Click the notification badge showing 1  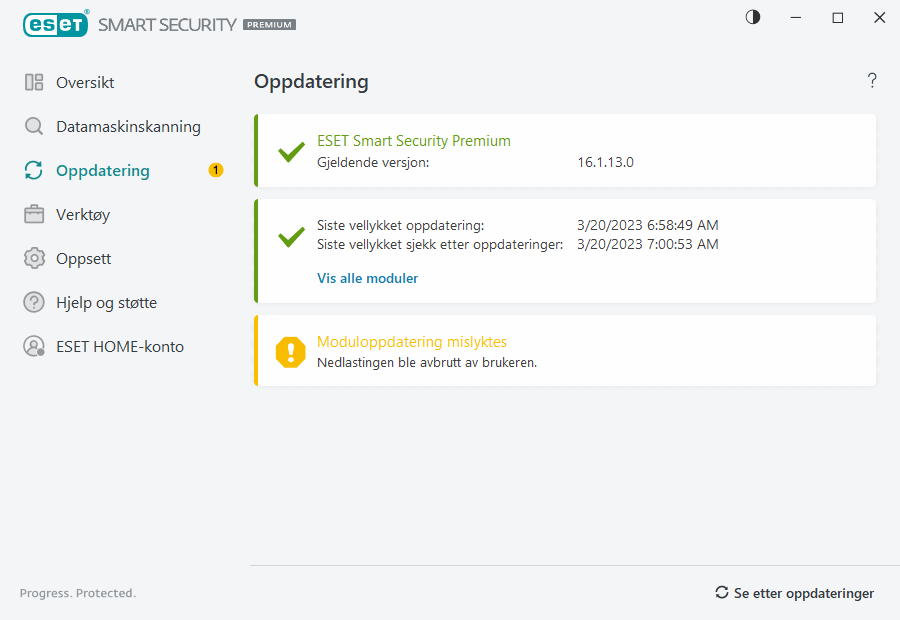(x=215, y=170)
